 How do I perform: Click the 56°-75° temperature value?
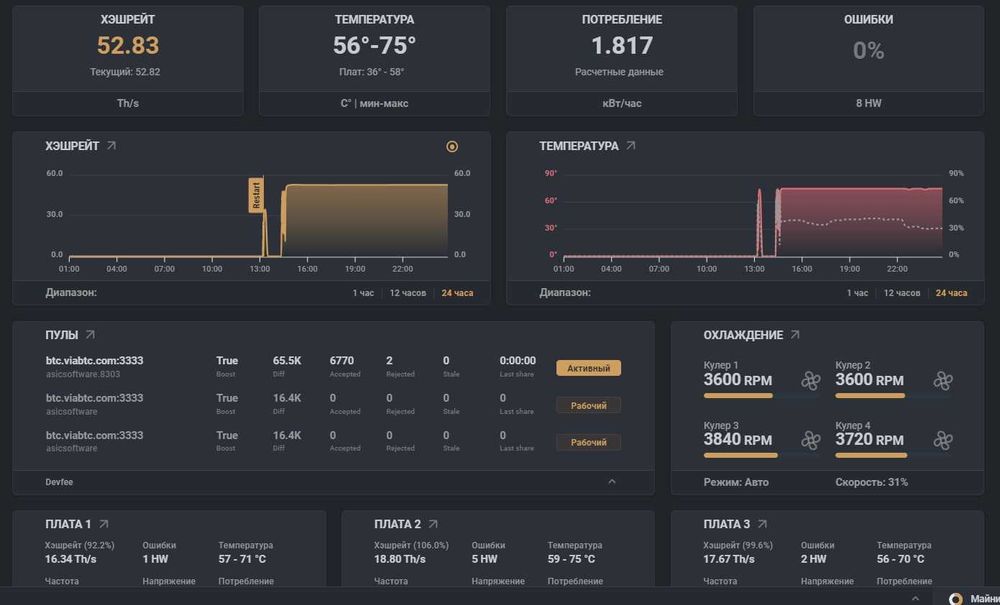(374, 45)
